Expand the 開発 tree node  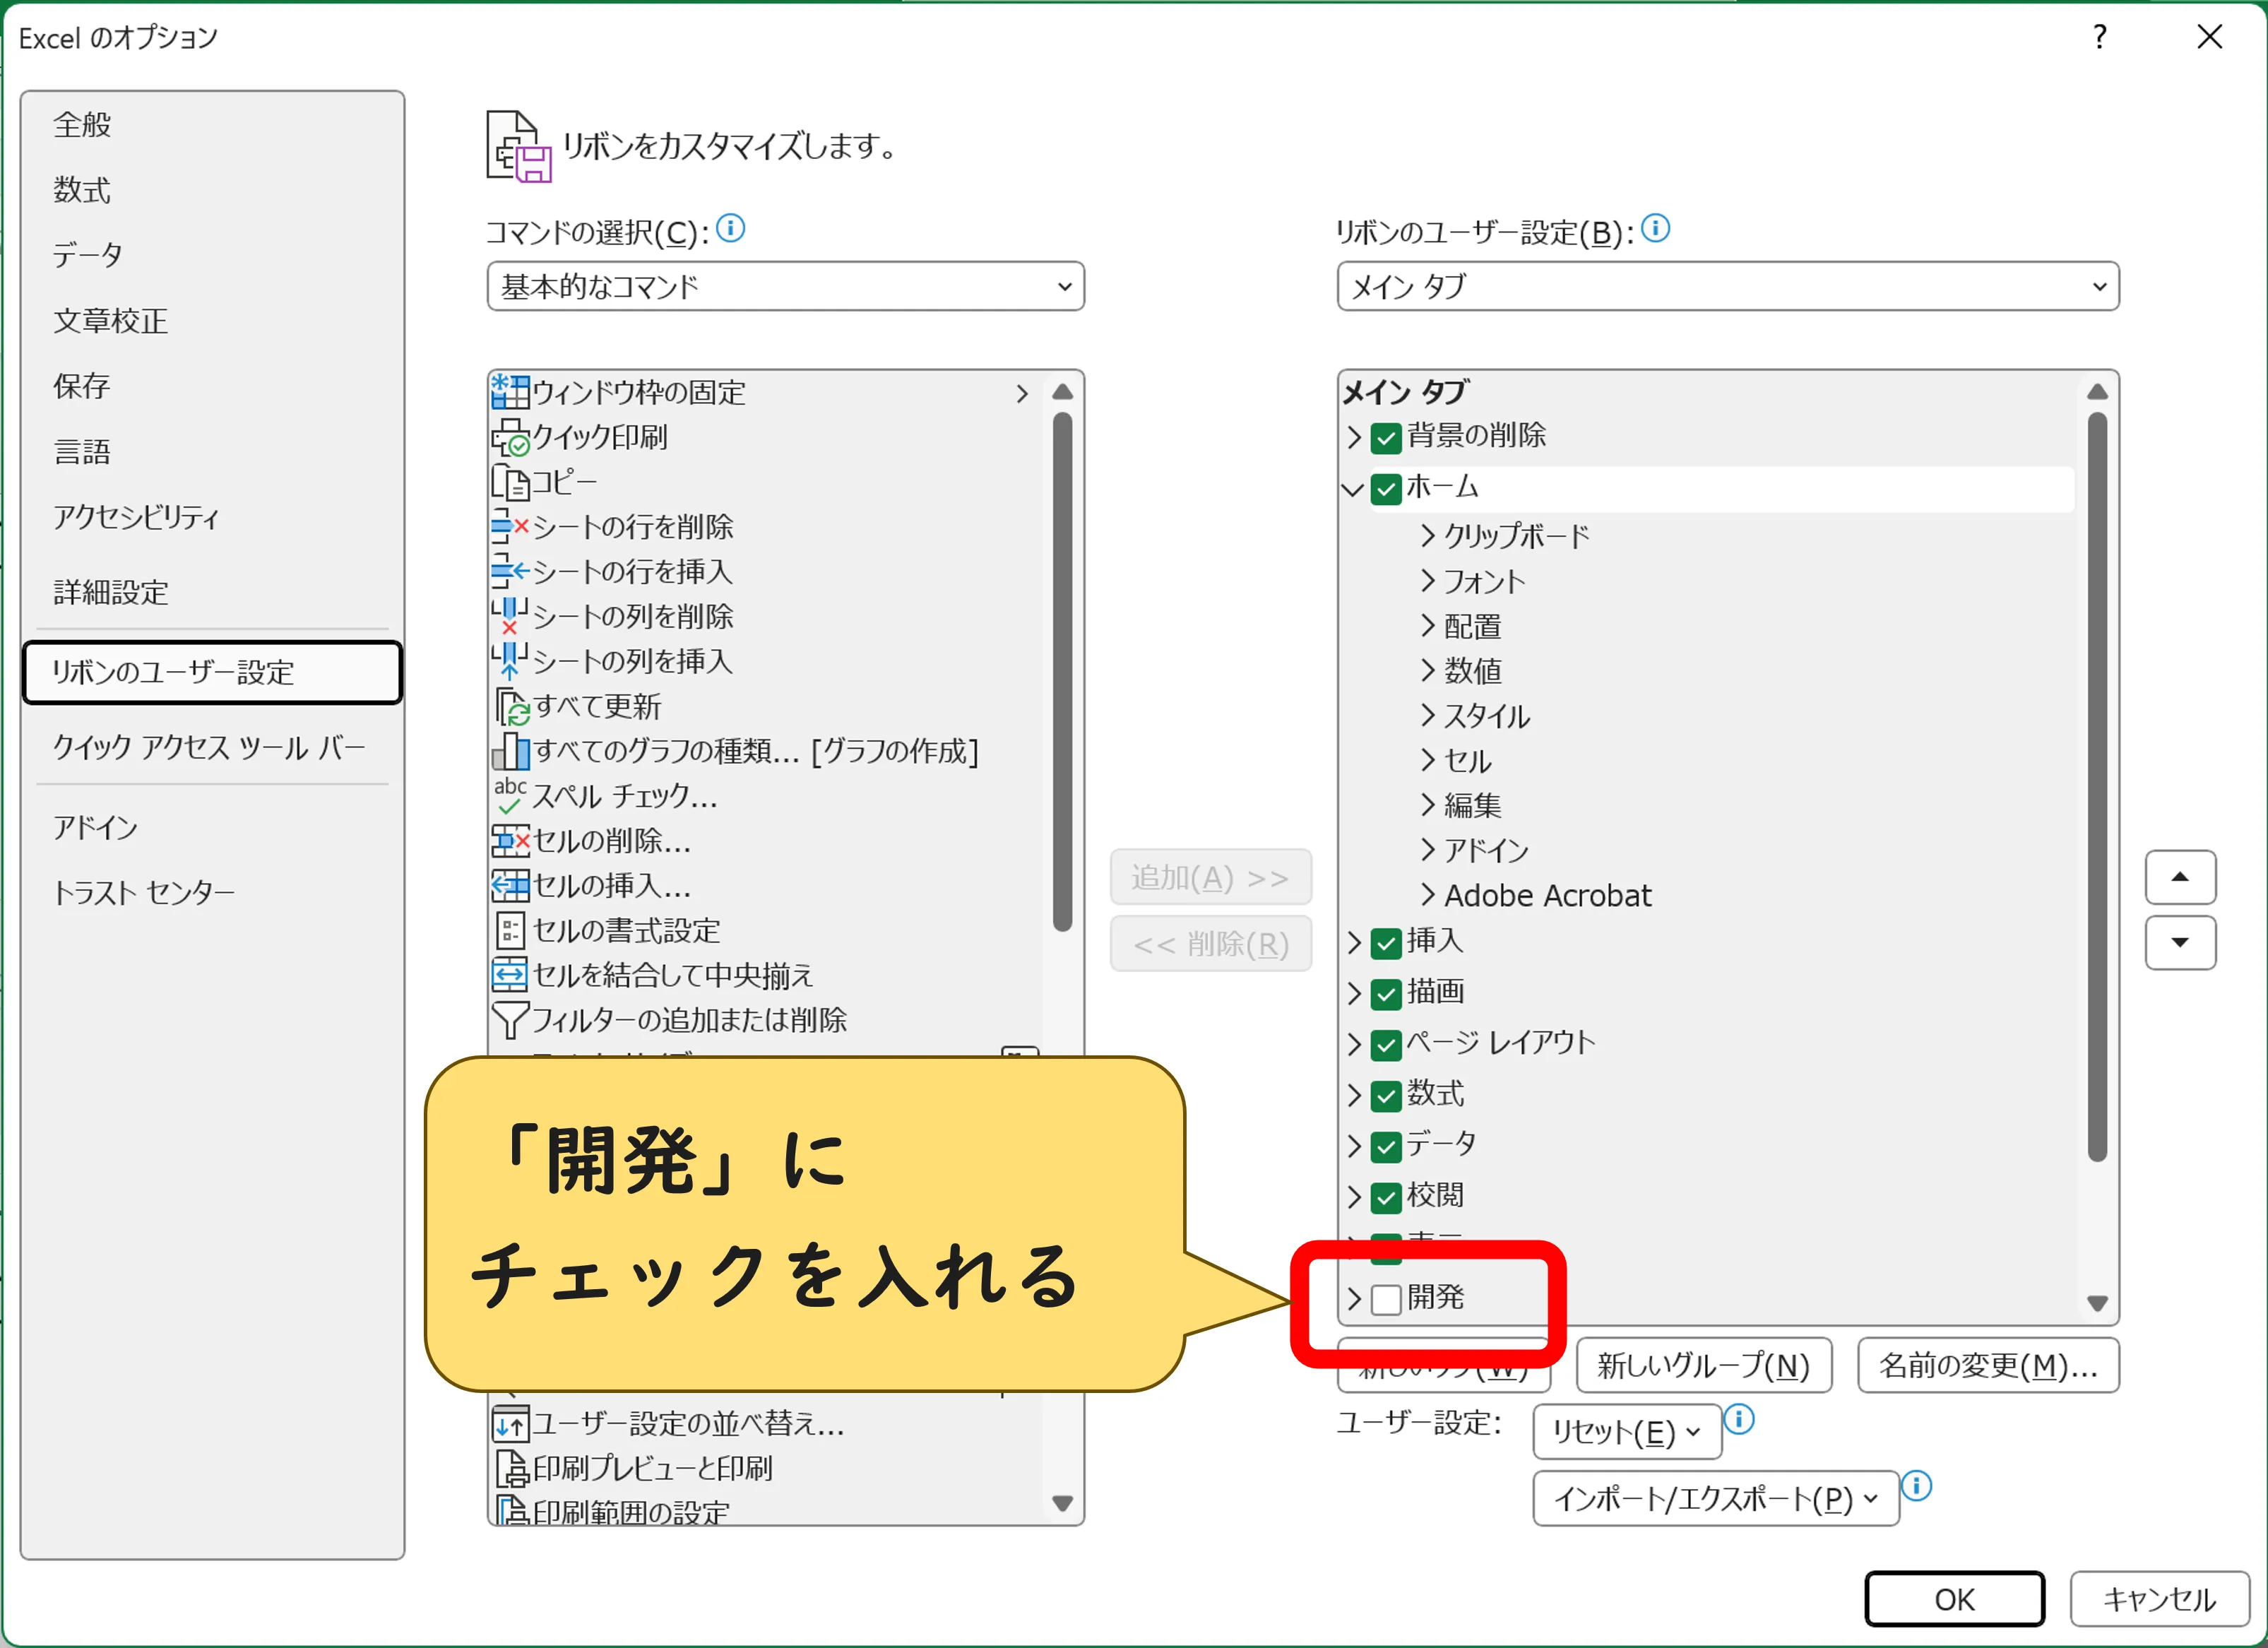[1354, 1298]
